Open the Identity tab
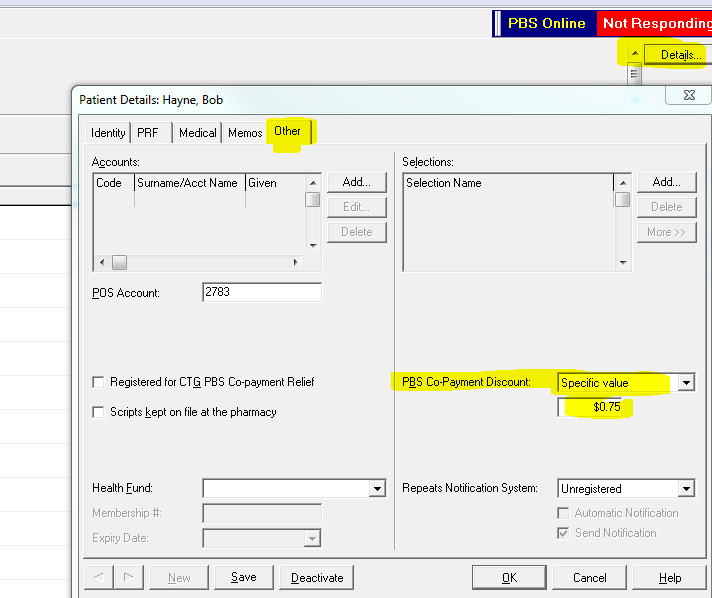Screen dimensions: 712x598 pyautogui.click(x=108, y=133)
